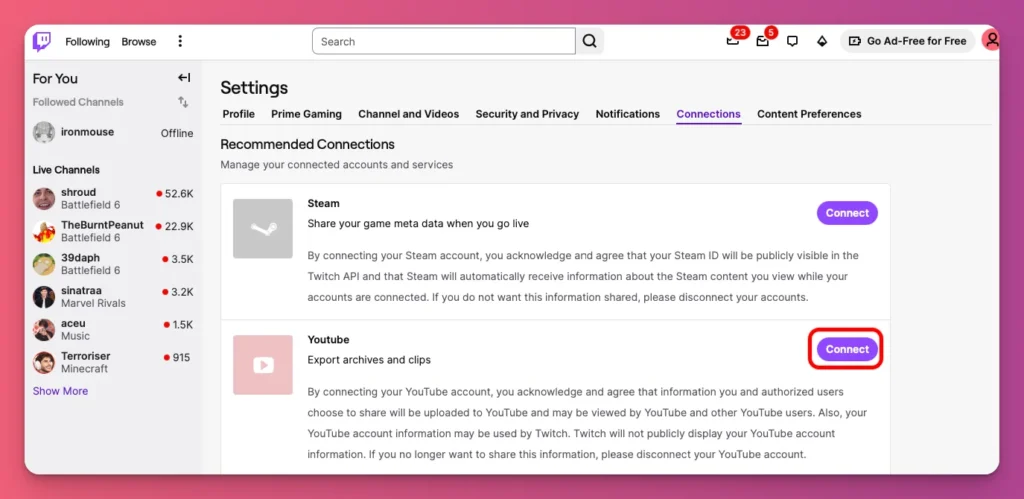Focus the Search input field

click(444, 41)
